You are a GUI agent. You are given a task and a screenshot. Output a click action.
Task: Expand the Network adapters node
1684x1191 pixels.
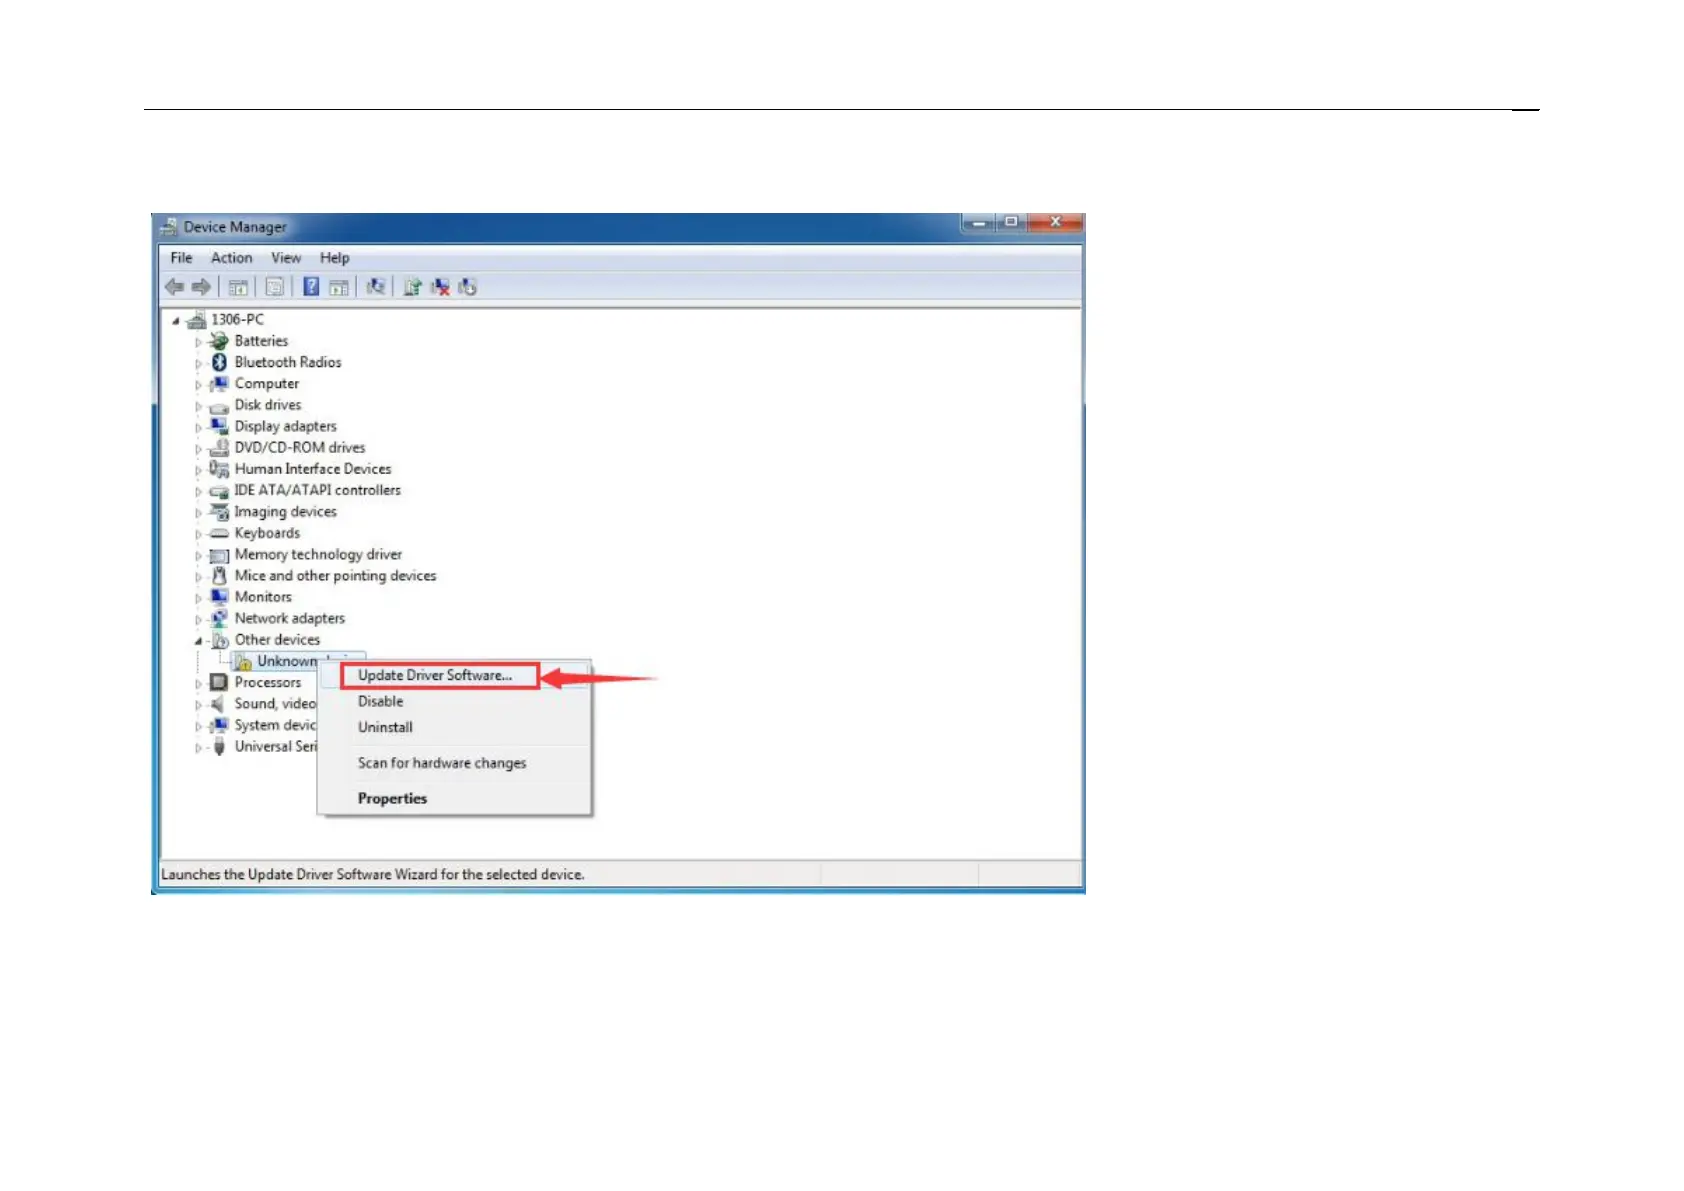point(198,620)
